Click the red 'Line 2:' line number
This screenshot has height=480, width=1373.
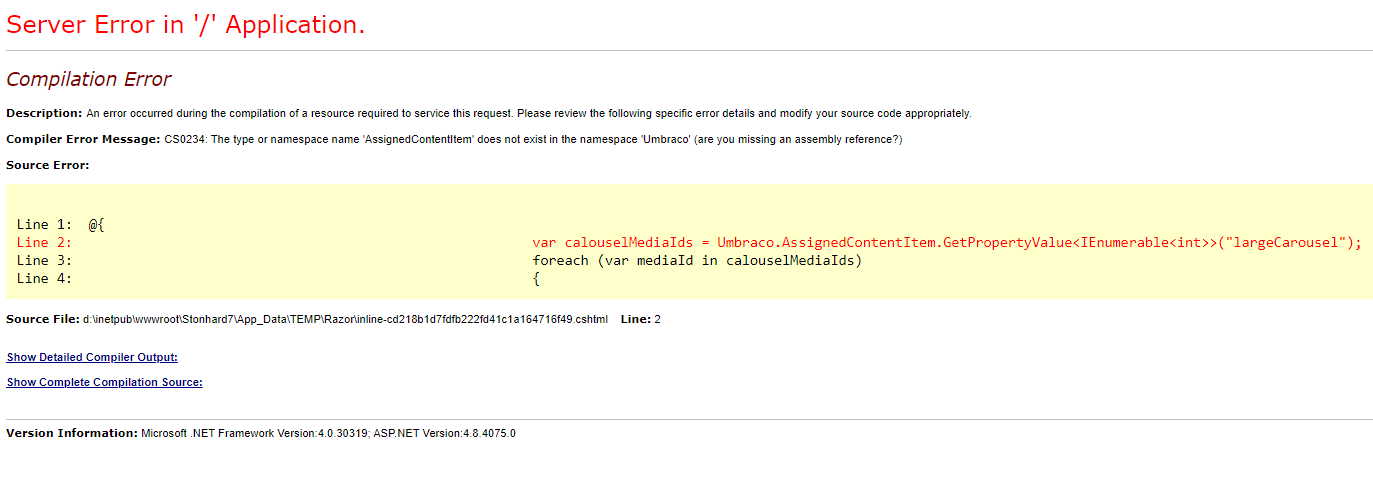coord(44,243)
